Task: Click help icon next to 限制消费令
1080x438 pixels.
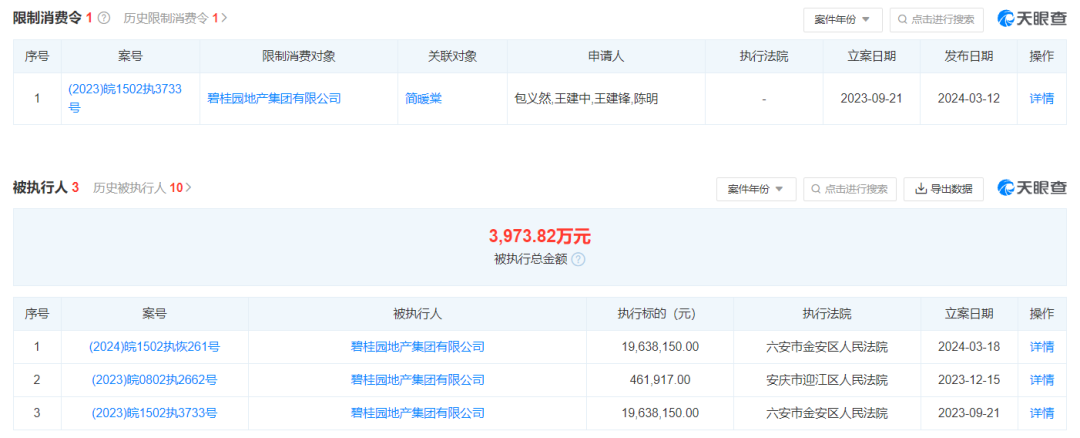Action: 104,19
